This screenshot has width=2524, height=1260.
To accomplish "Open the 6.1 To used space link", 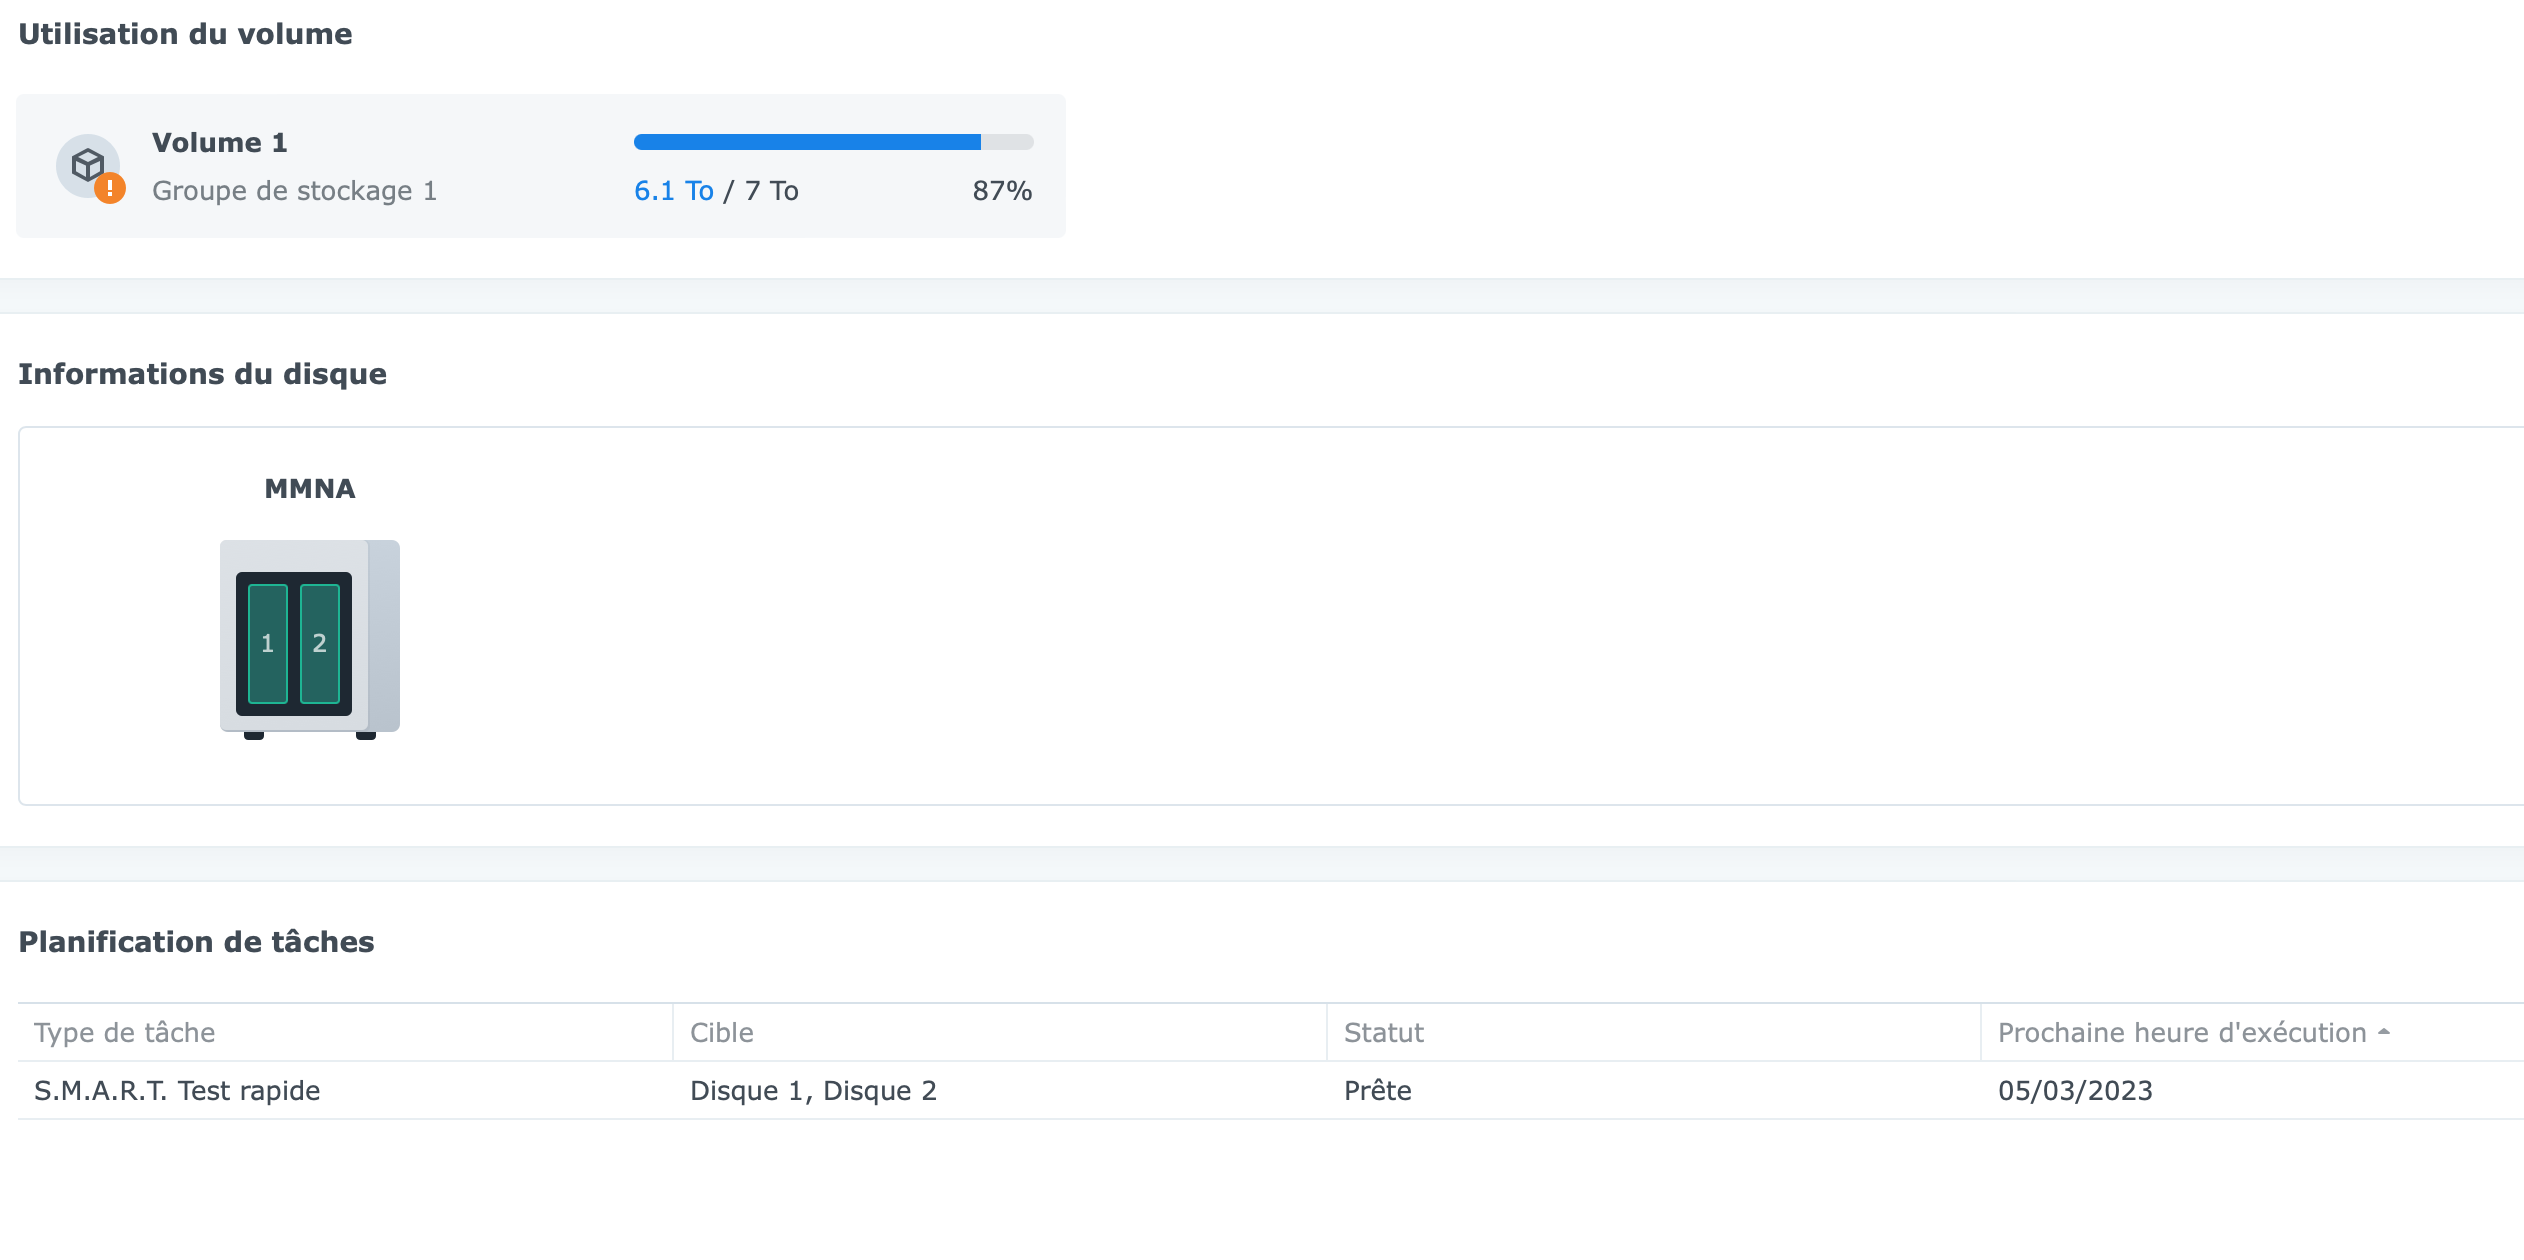I will coord(674,191).
